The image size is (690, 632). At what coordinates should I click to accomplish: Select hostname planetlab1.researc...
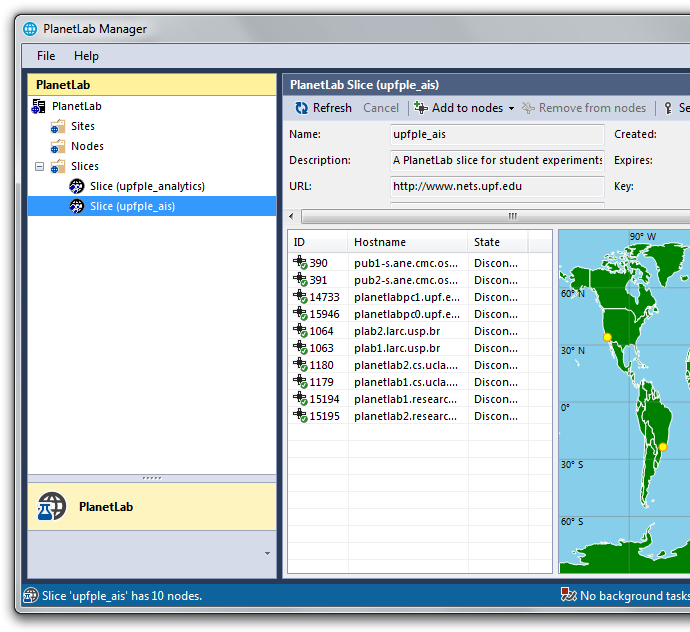[406, 400]
